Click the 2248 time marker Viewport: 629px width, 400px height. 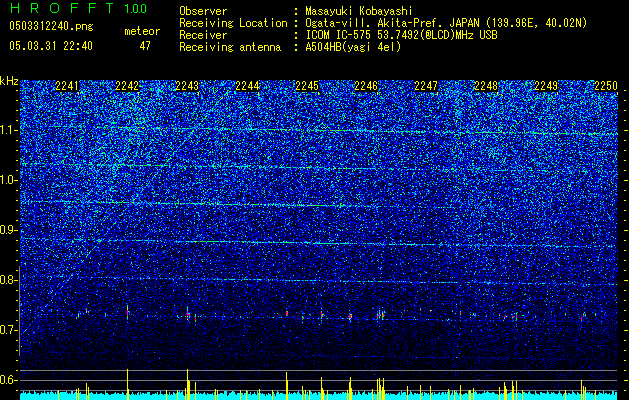[486, 86]
